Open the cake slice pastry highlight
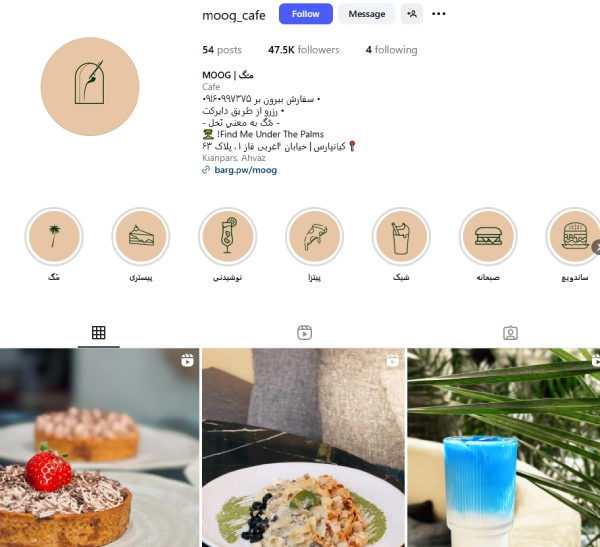The image size is (600, 547). (141, 236)
